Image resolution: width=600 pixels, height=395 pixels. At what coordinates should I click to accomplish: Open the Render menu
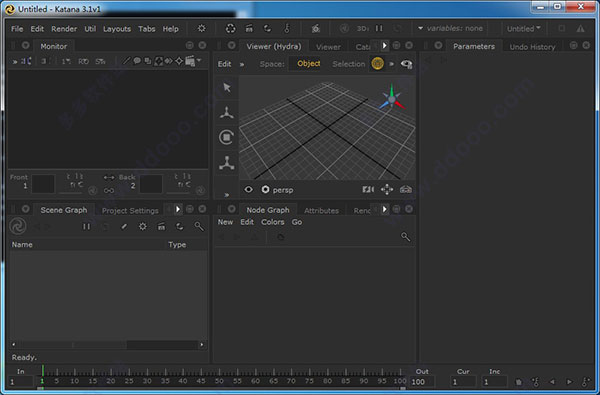click(64, 29)
